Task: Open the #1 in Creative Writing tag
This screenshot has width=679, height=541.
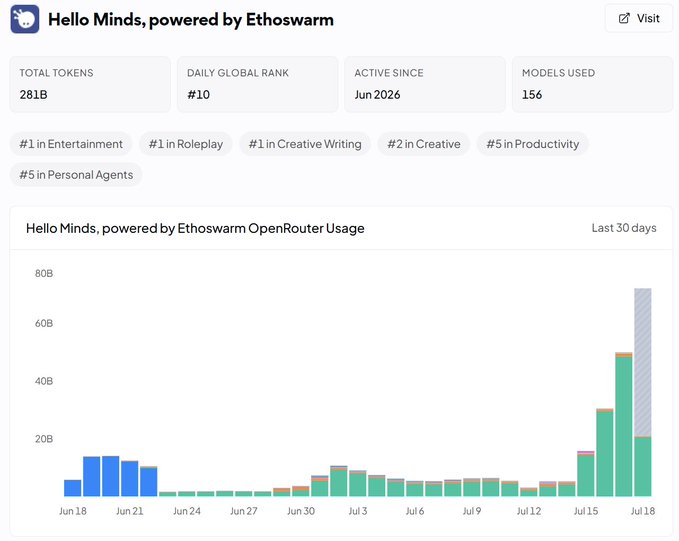Action: [305, 144]
